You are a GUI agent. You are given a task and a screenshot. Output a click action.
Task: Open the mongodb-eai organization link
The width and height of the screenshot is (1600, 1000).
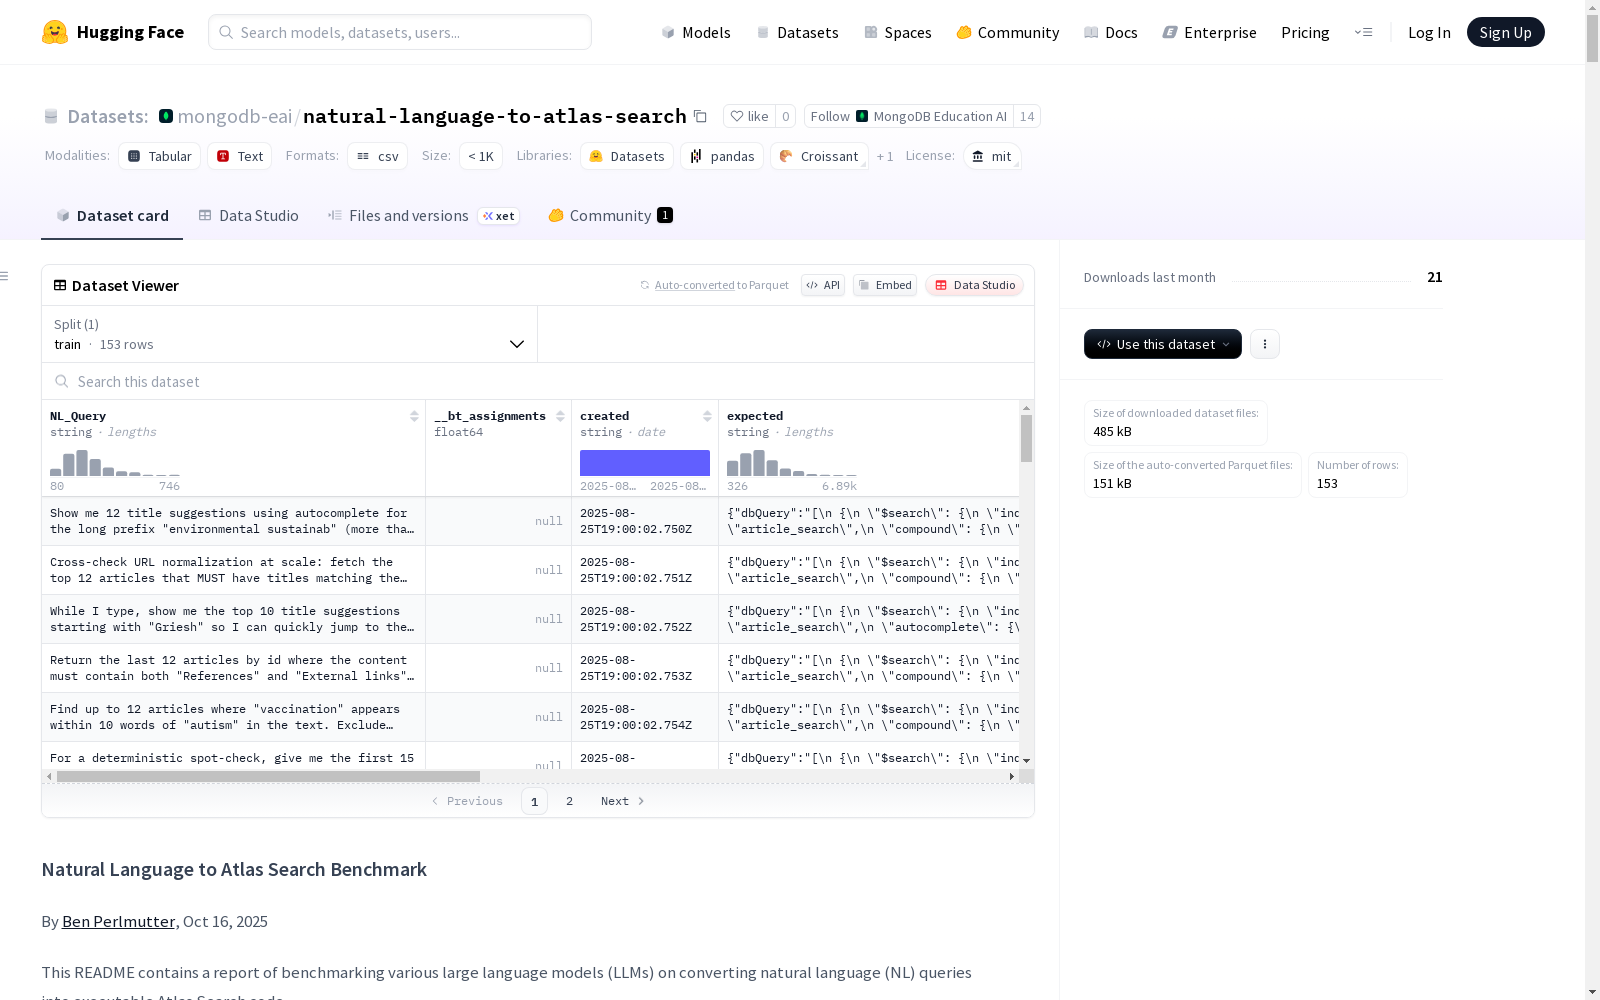(234, 116)
